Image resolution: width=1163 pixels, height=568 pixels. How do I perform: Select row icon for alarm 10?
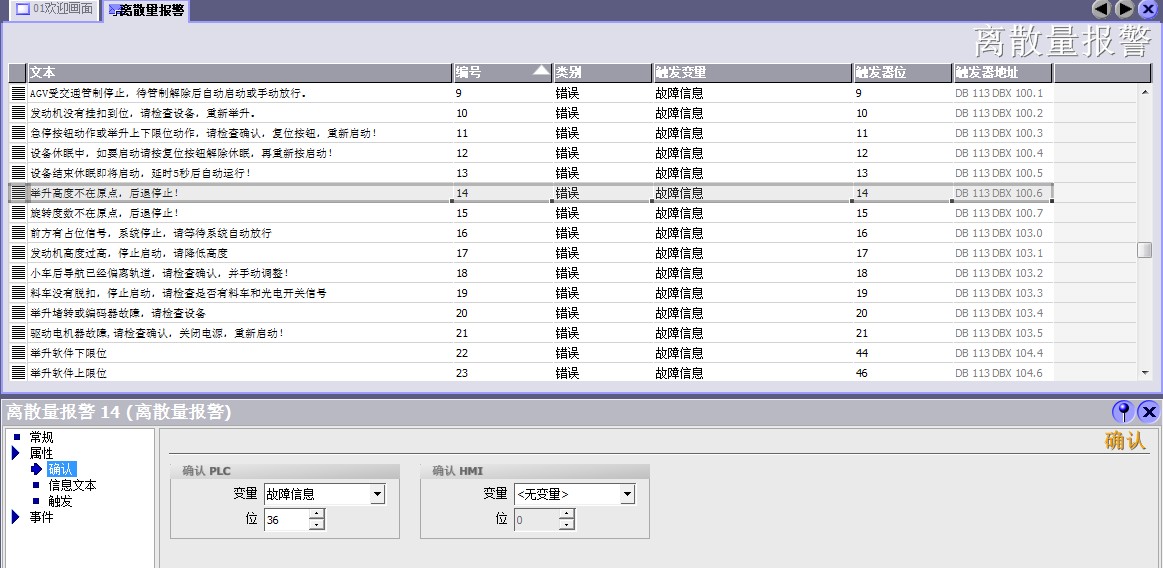[x=19, y=113]
